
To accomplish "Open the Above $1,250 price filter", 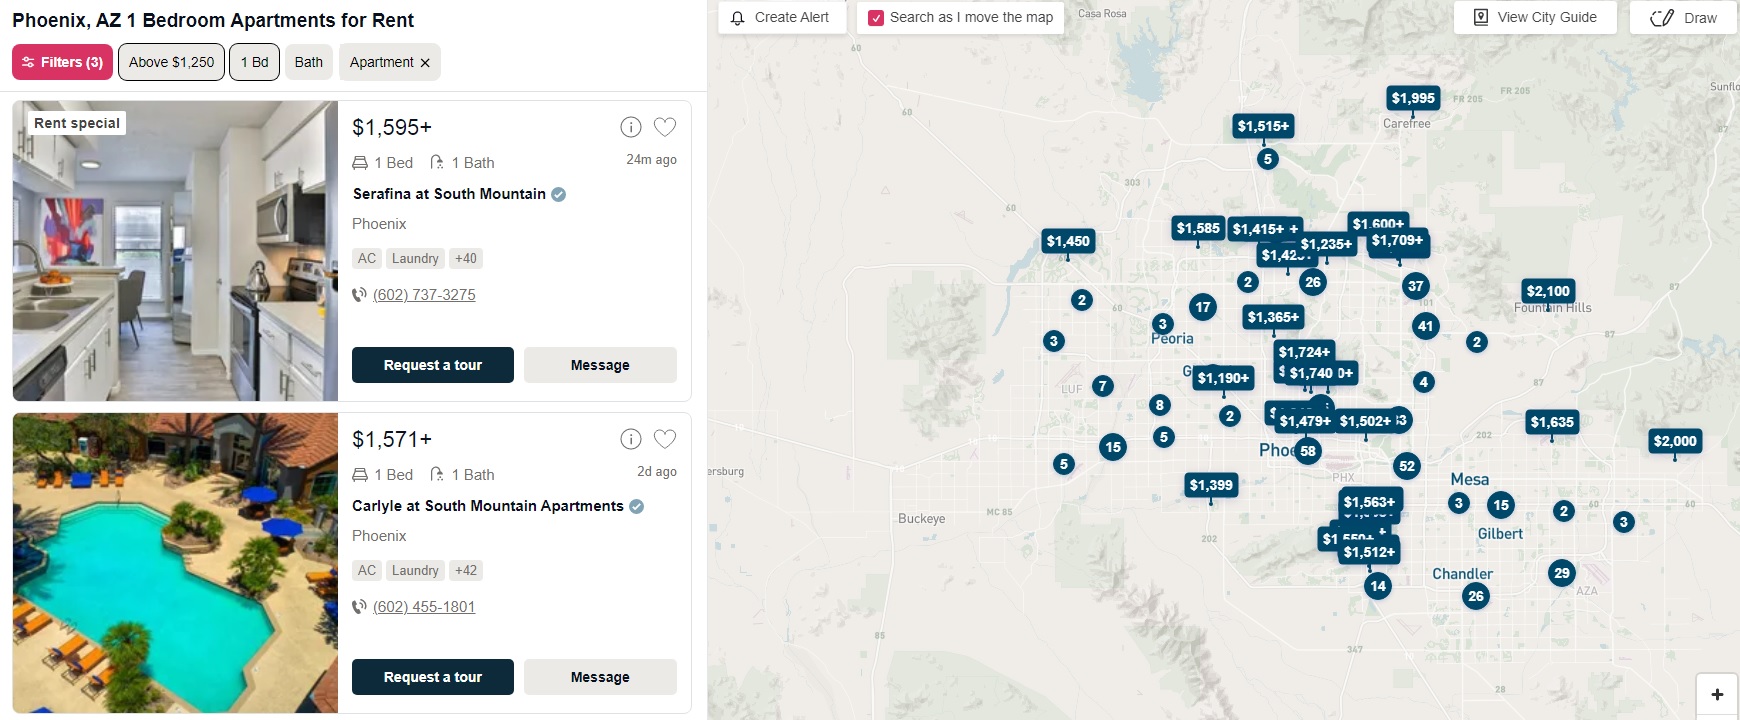I will click(x=171, y=62).
